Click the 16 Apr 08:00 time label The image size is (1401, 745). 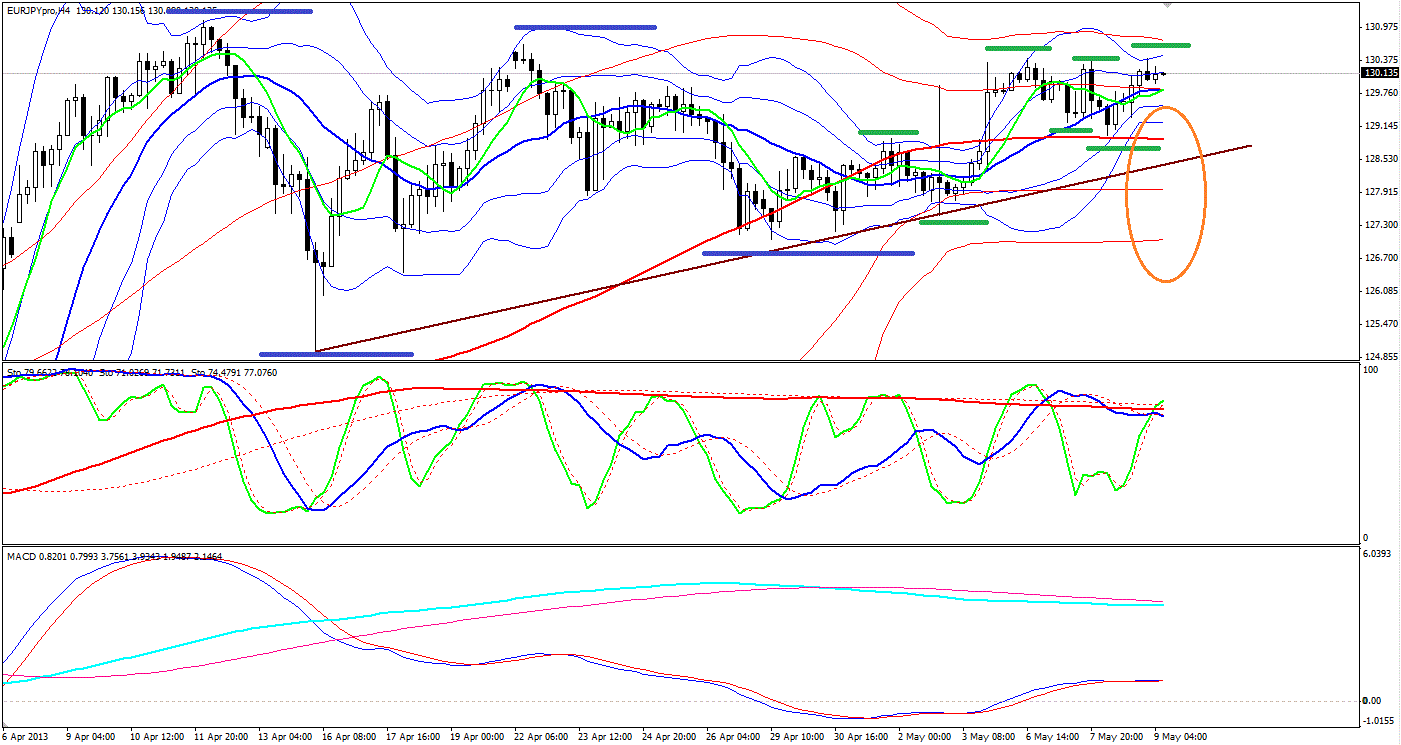[x=349, y=736]
